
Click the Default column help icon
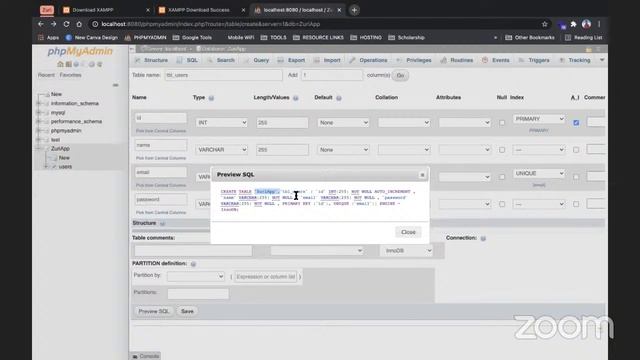pyautogui.click(x=339, y=98)
